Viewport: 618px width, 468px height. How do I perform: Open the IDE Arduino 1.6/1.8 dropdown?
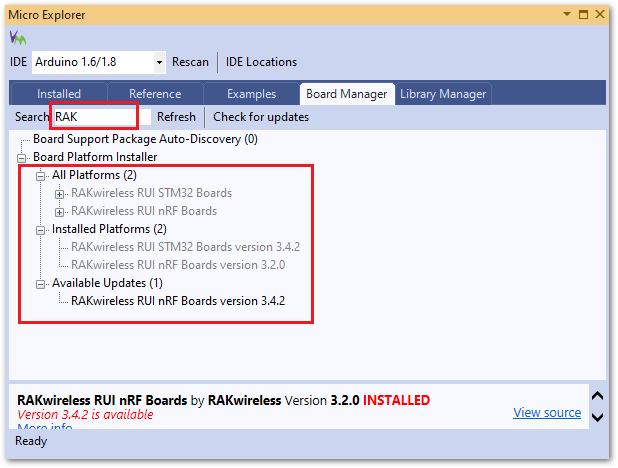pyautogui.click(x=159, y=62)
